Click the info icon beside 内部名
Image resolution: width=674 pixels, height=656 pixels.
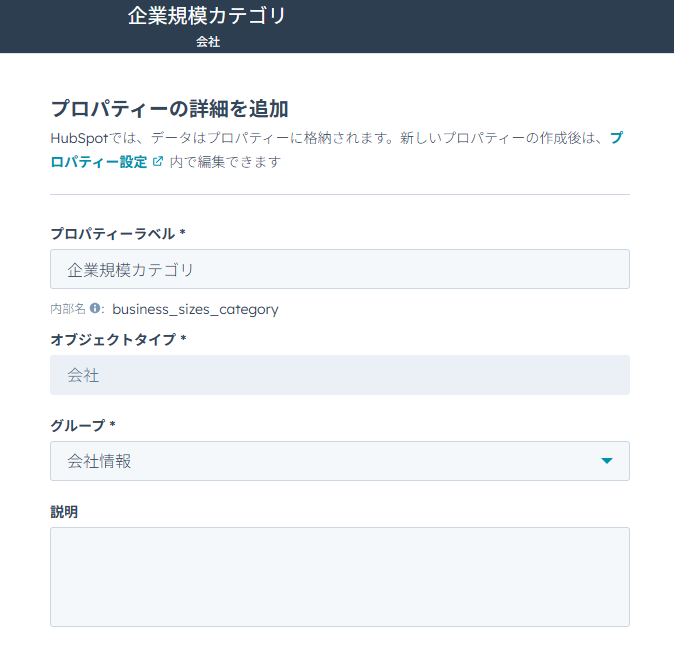95,309
